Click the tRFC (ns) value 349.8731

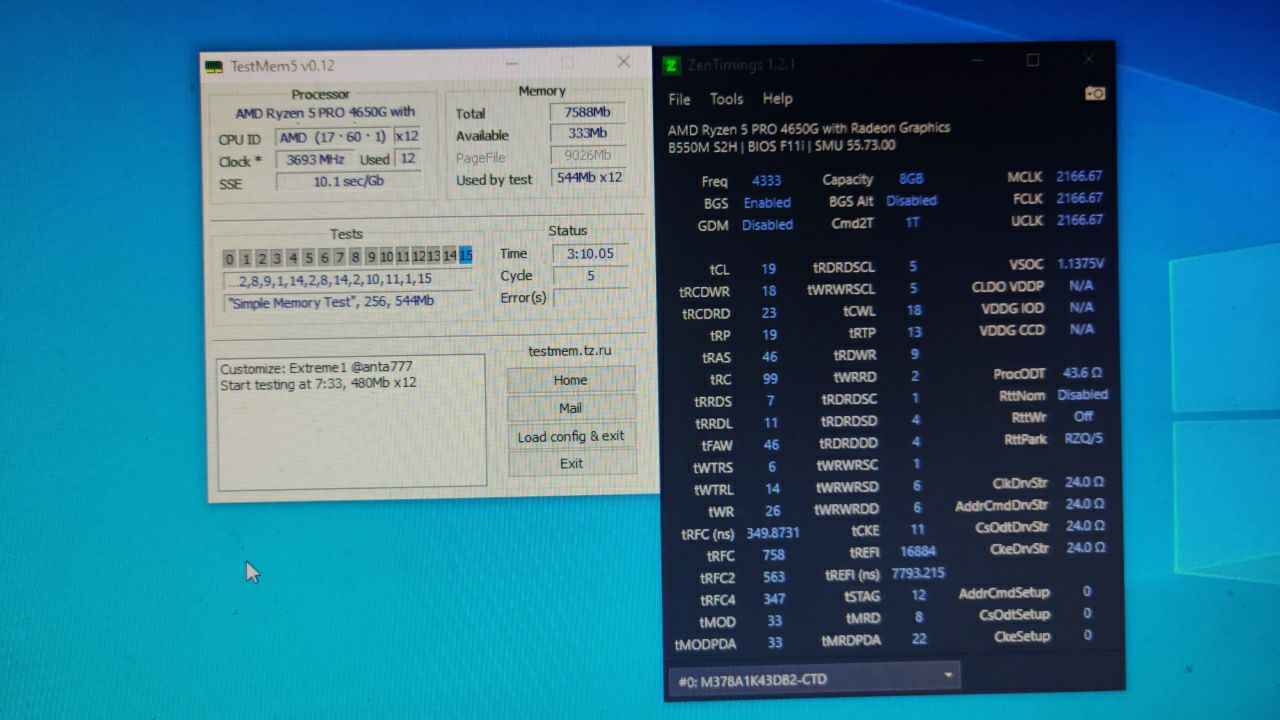(x=772, y=533)
